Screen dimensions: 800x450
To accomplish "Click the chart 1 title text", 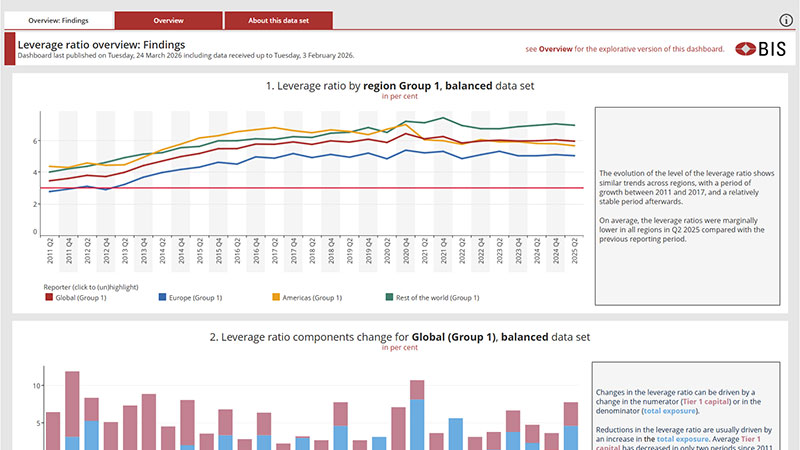I will click(400, 86).
